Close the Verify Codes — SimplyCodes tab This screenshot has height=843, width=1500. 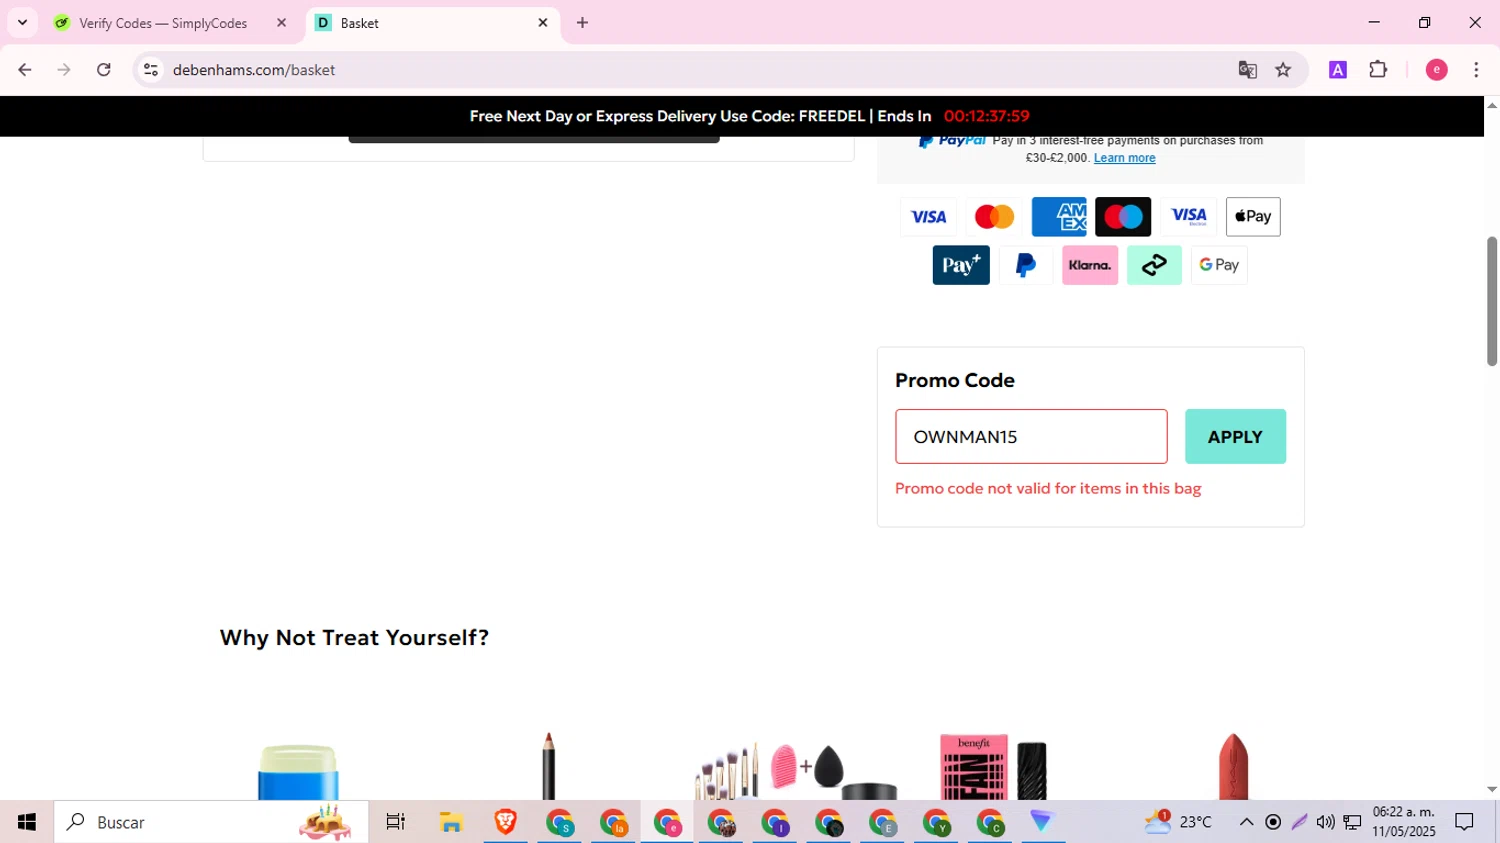[281, 23]
